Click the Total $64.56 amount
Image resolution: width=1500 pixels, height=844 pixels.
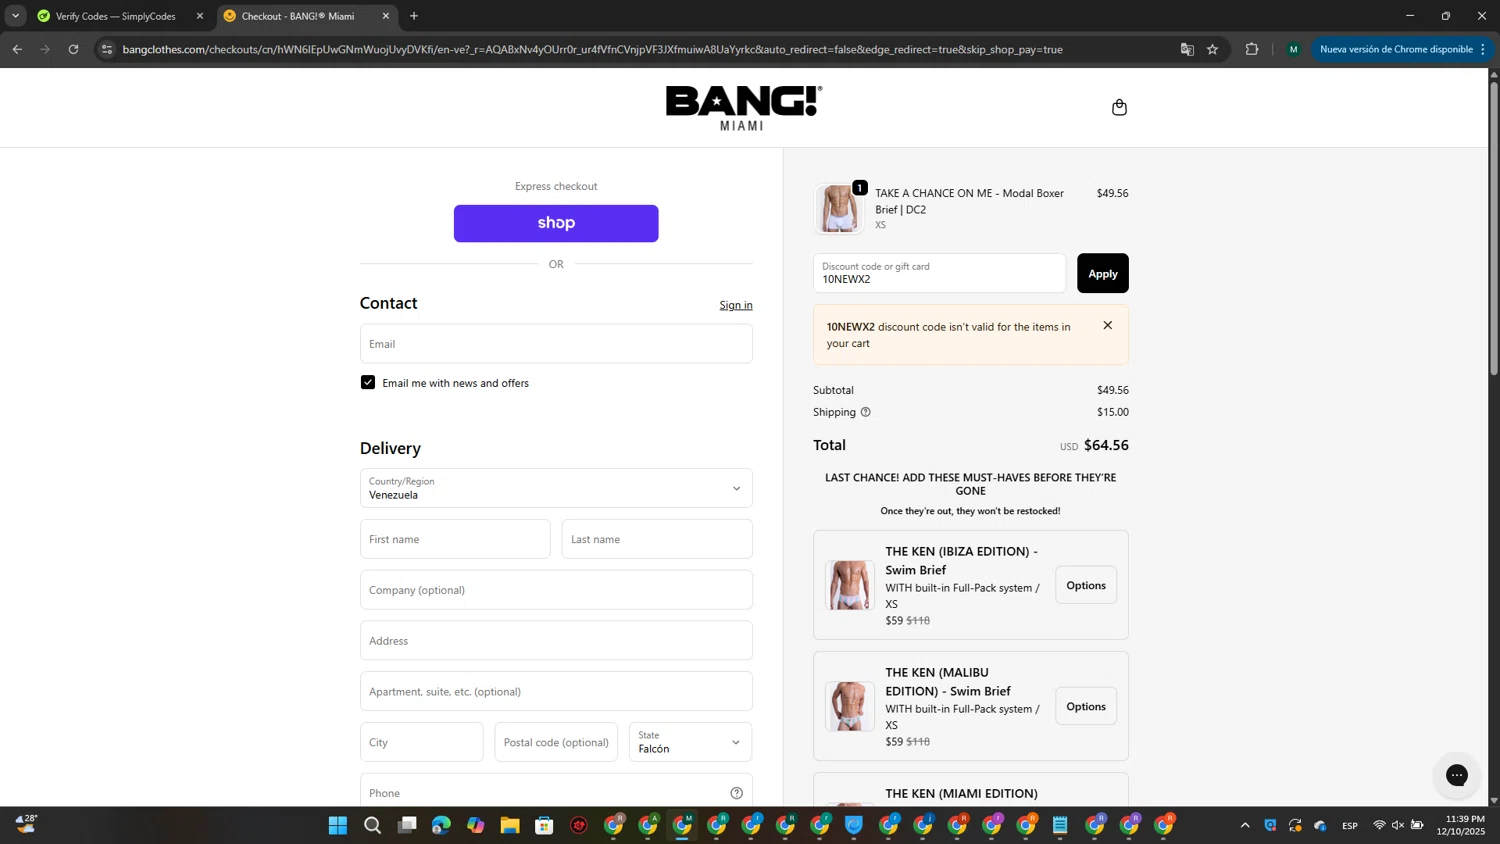(x=1106, y=445)
